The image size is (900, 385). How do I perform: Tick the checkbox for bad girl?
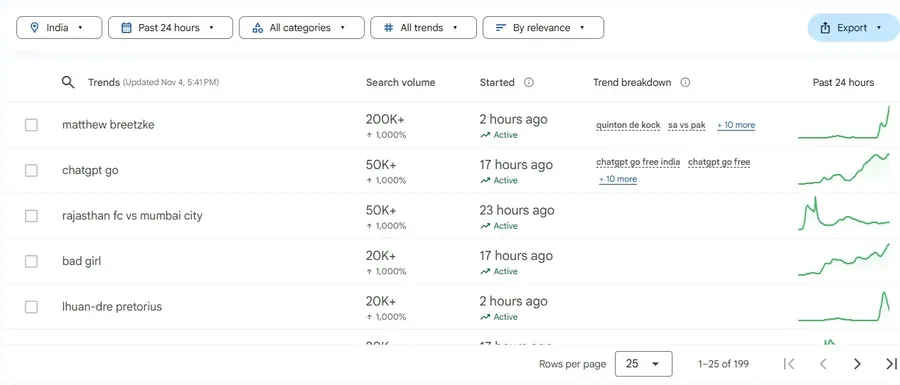pos(31,261)
